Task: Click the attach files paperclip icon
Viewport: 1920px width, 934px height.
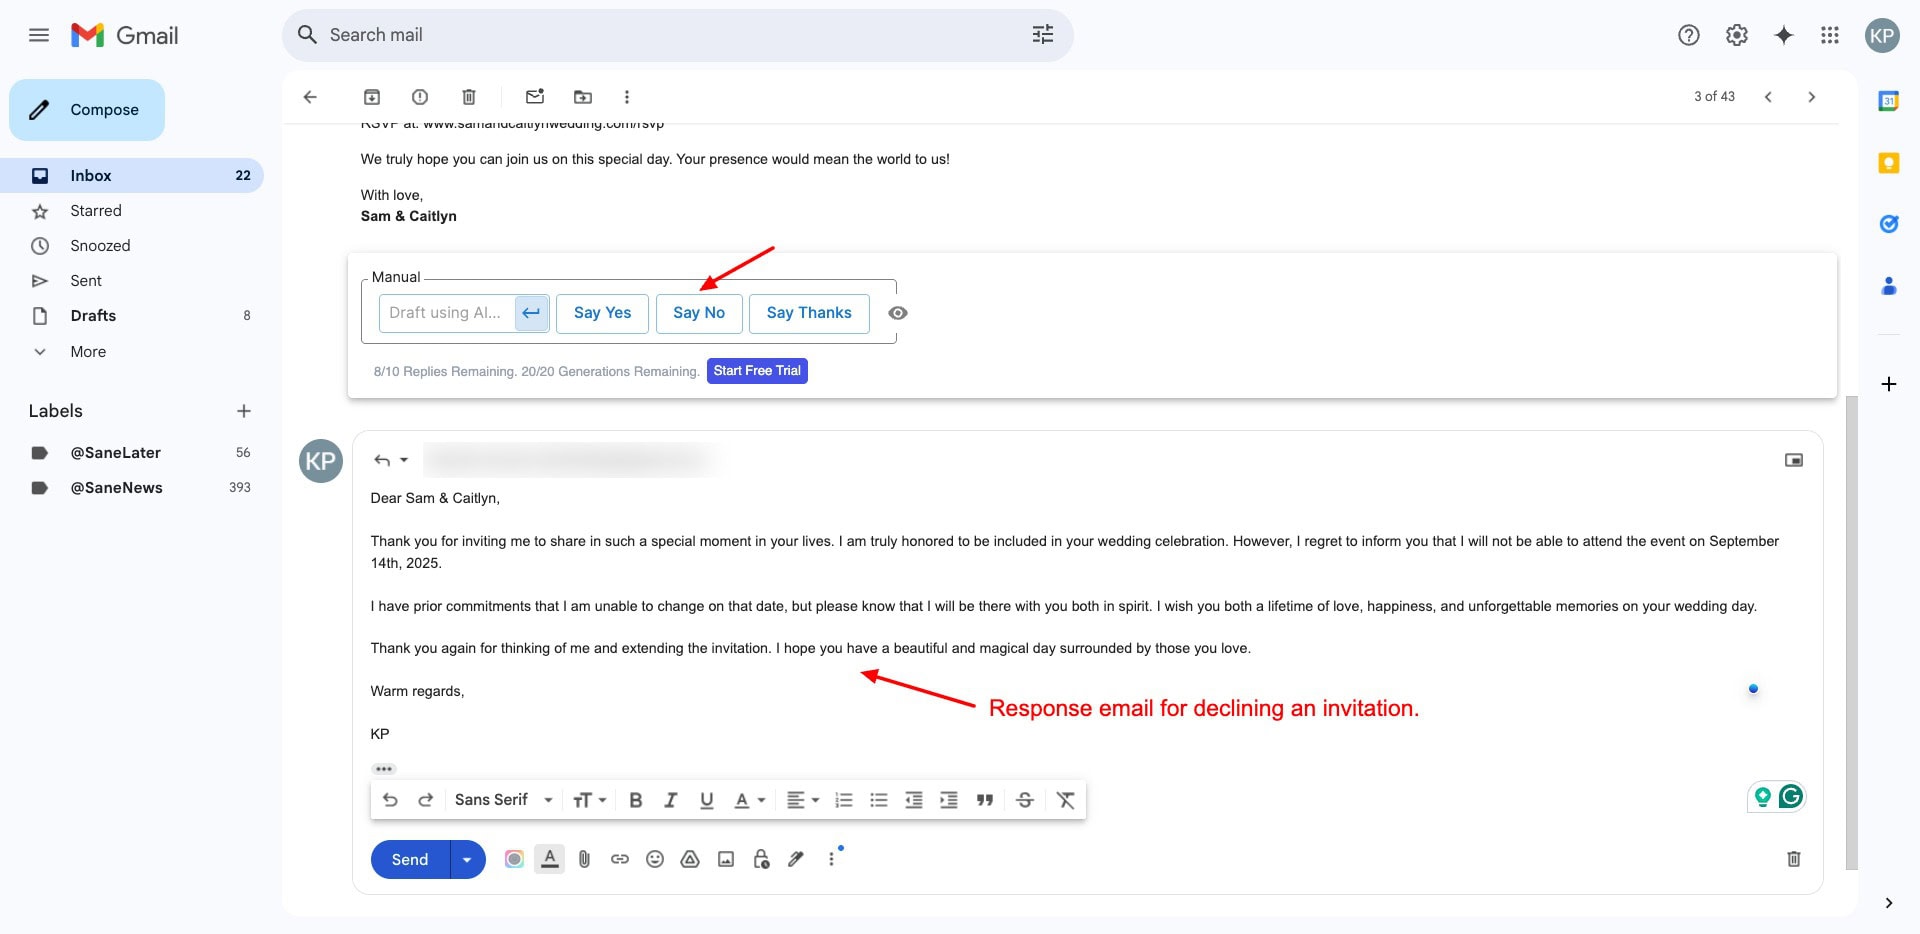Action: click(585, 859)
